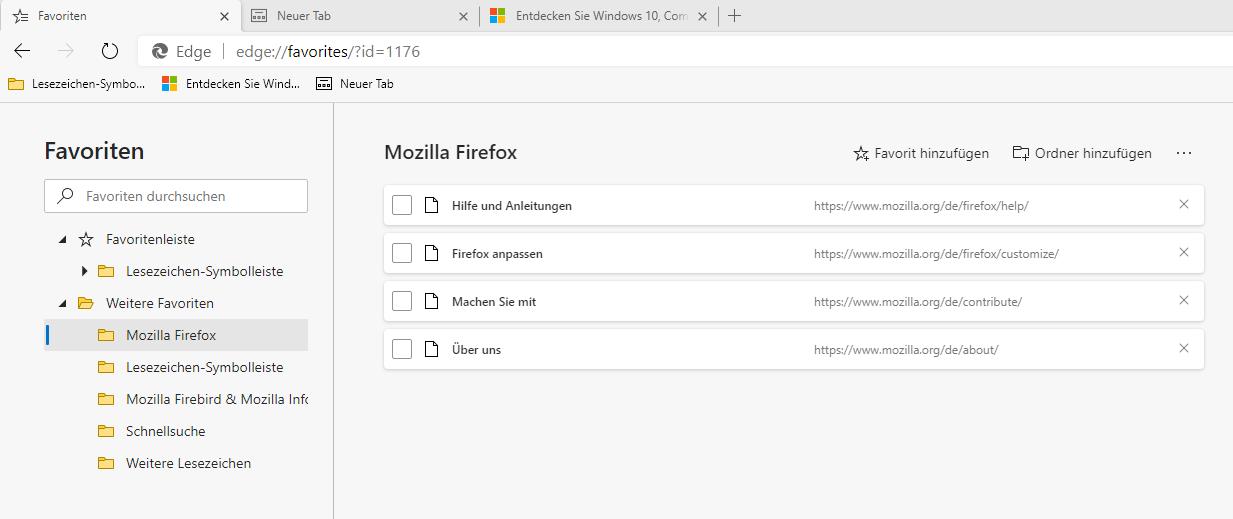Expand the Lesezeichen-Symbolleiste subfolder arrow
Screen dimensions: 1233x519
coord(84,271)
